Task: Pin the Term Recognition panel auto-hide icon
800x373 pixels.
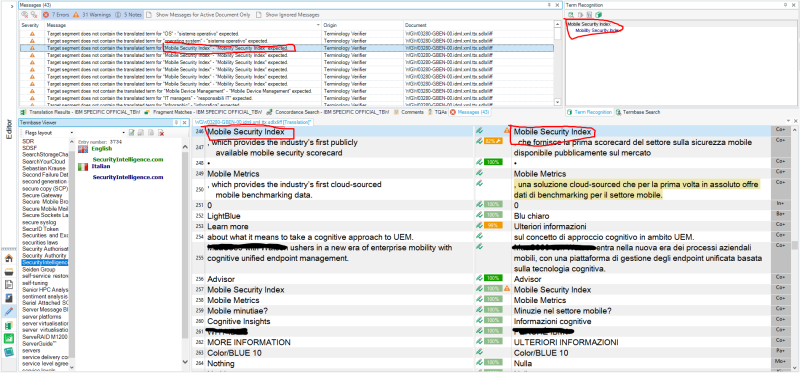Action: [x=785, y=5]
